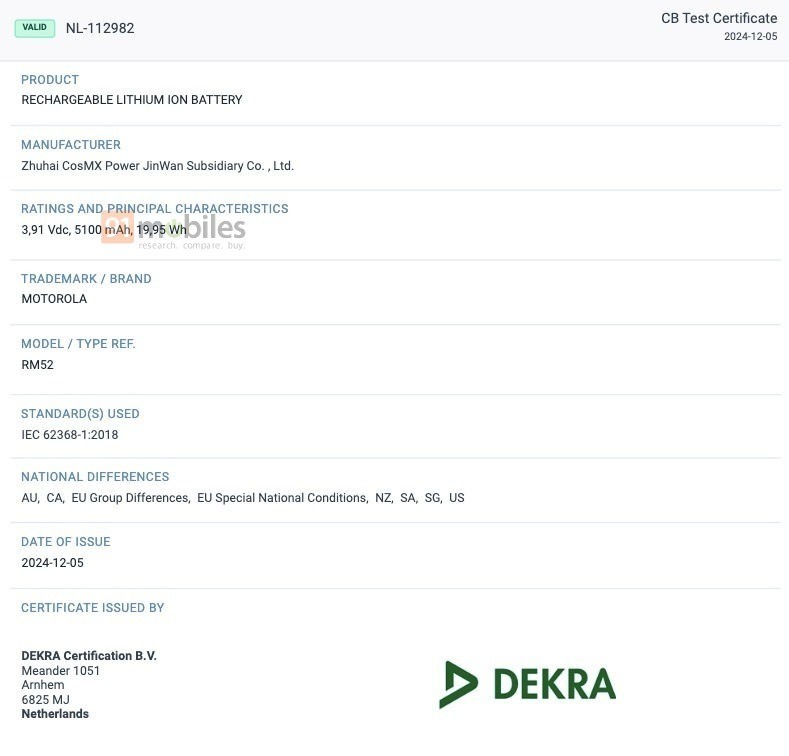This screenshot has width=789, height=756.
Task: Select certificate number NL-112982
Action: pos(100,28)
